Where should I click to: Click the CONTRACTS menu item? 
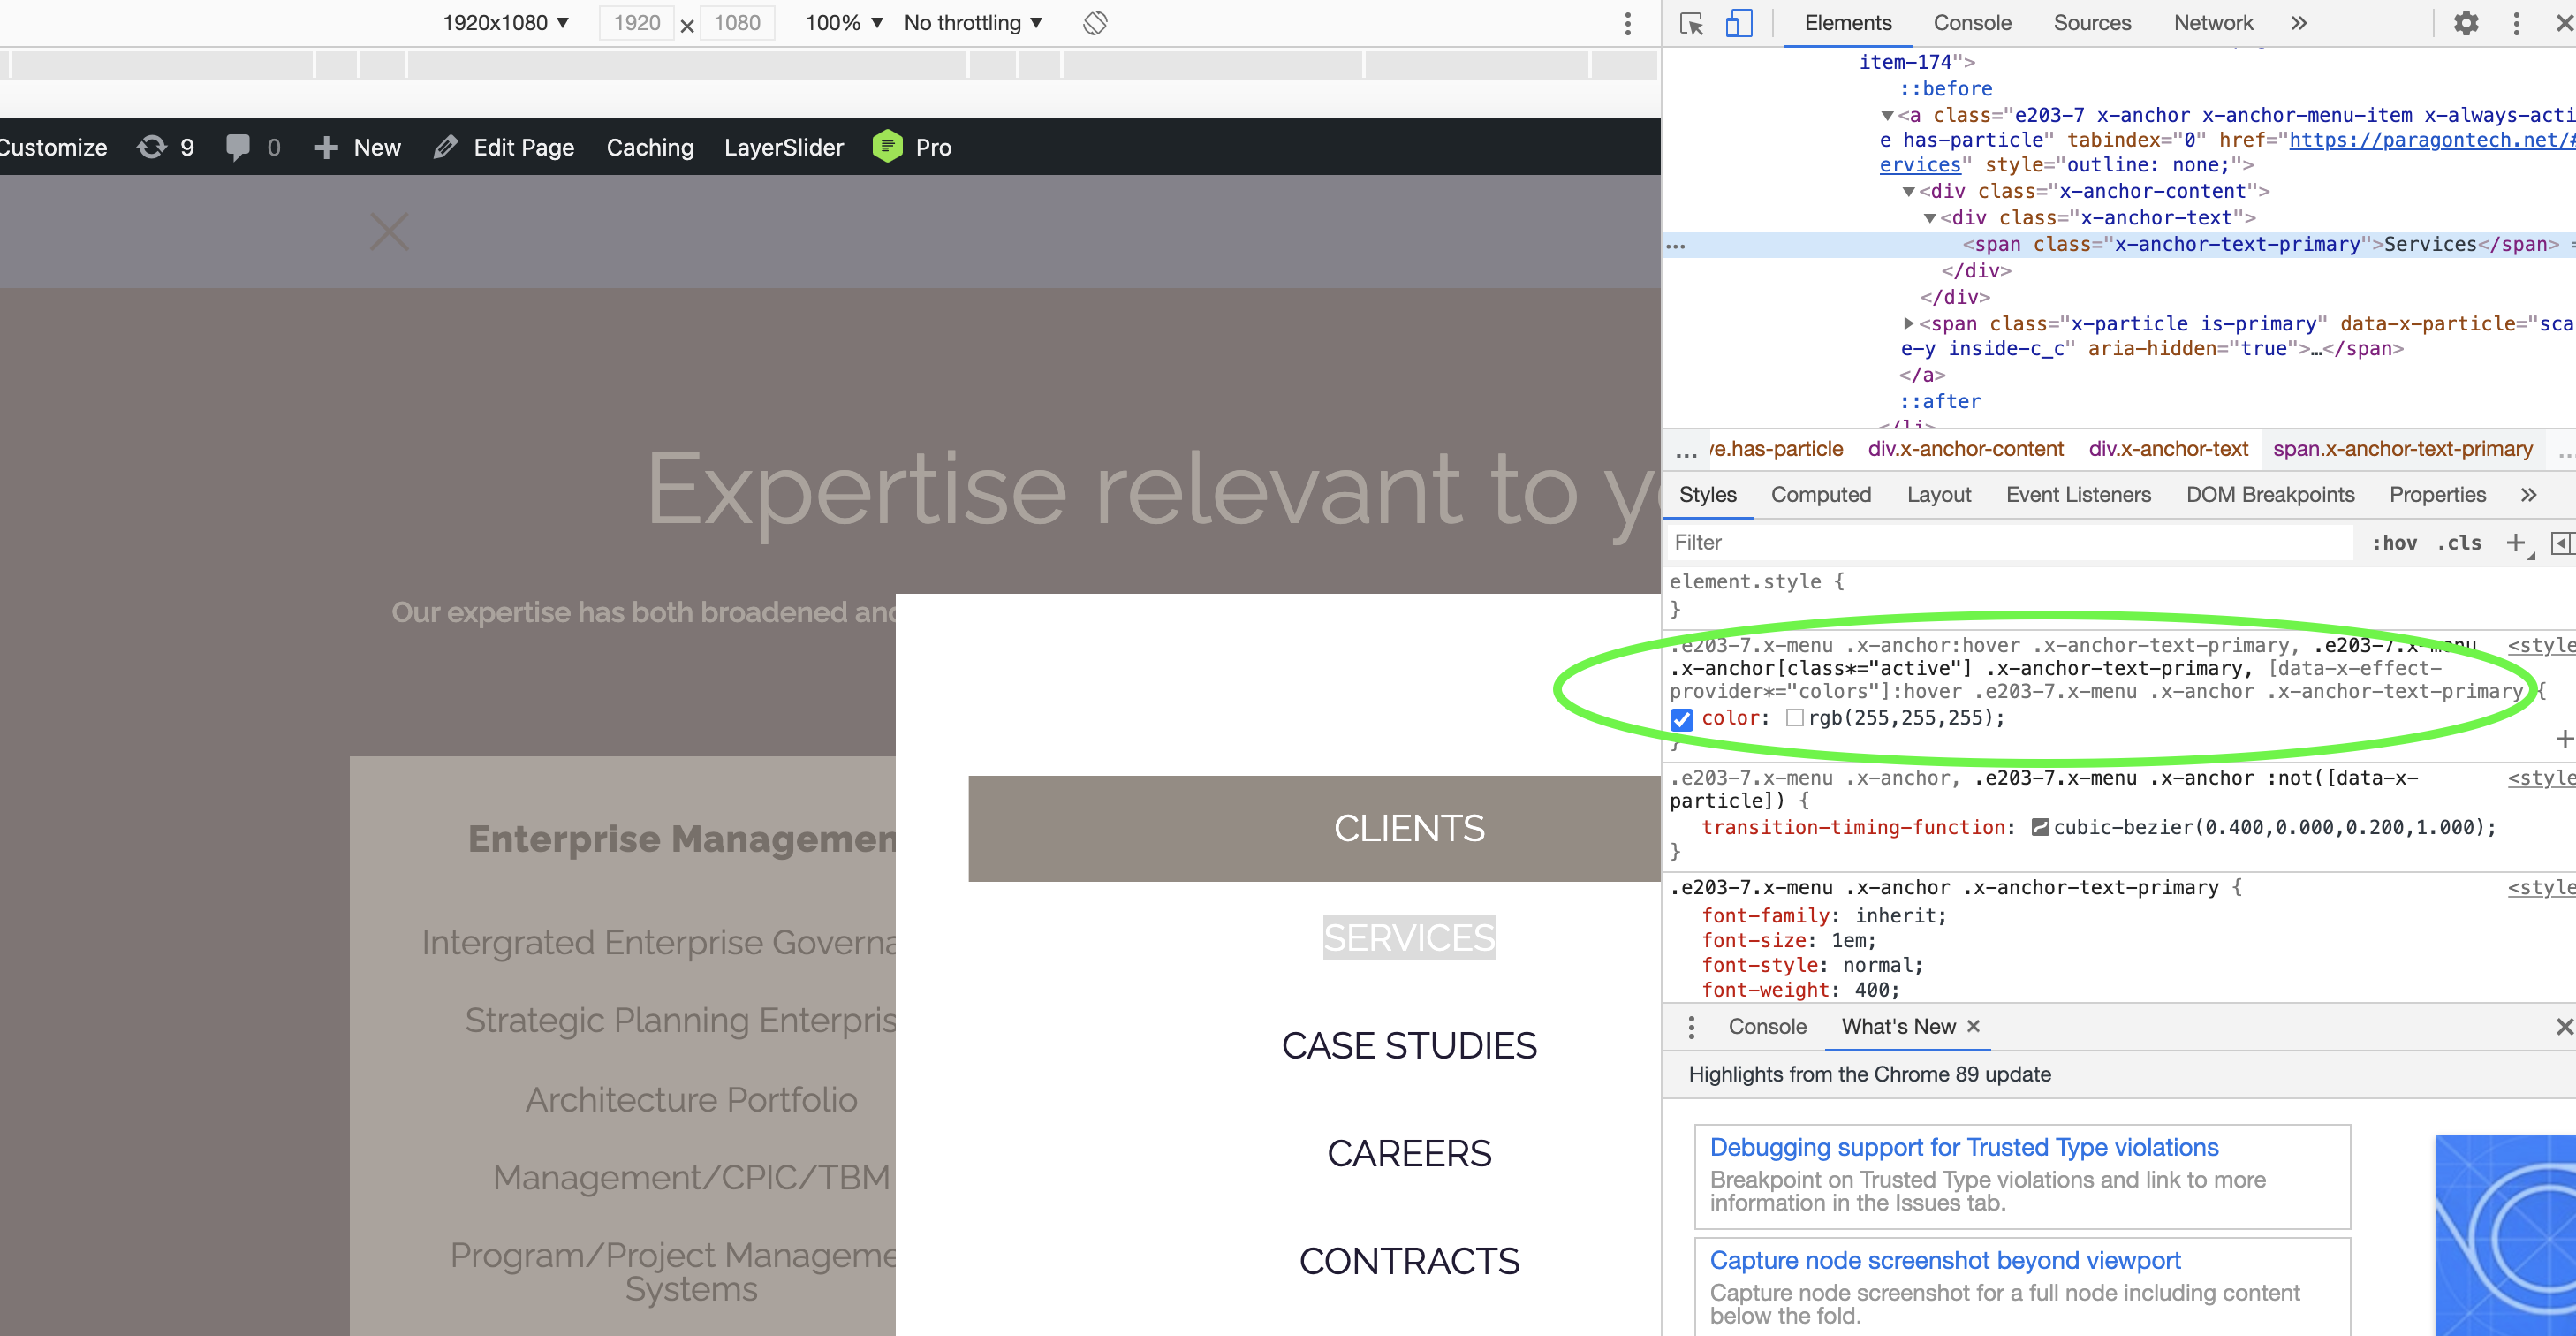point(1408,1262)
